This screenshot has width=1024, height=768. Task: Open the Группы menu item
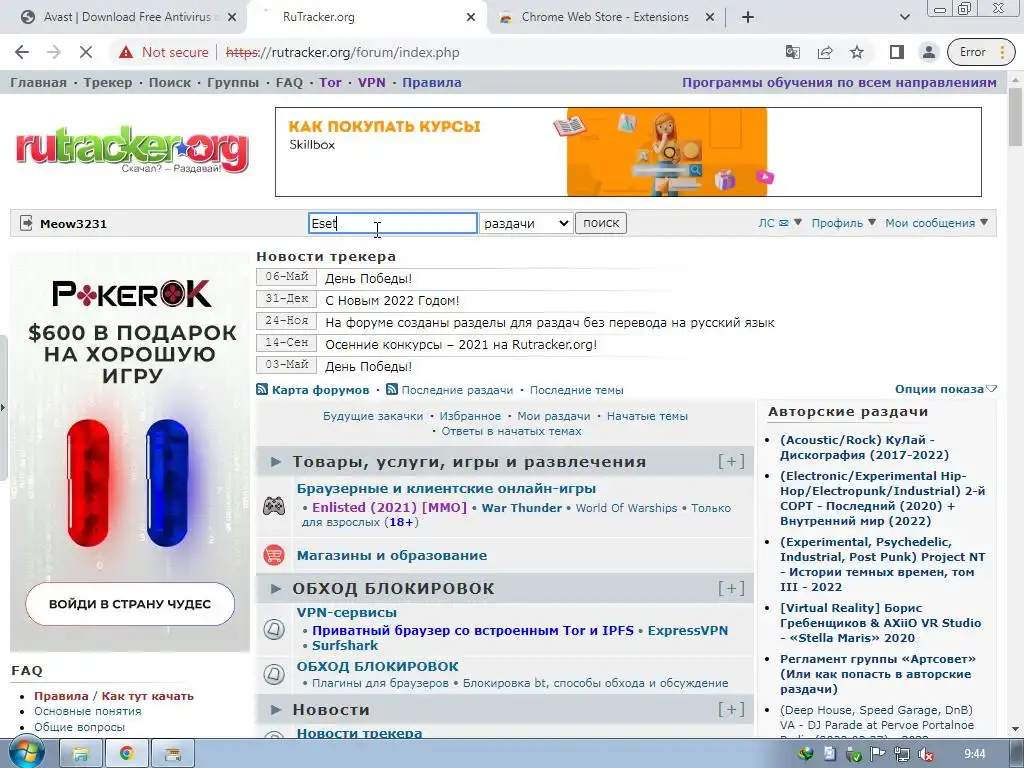click(233, 82)
